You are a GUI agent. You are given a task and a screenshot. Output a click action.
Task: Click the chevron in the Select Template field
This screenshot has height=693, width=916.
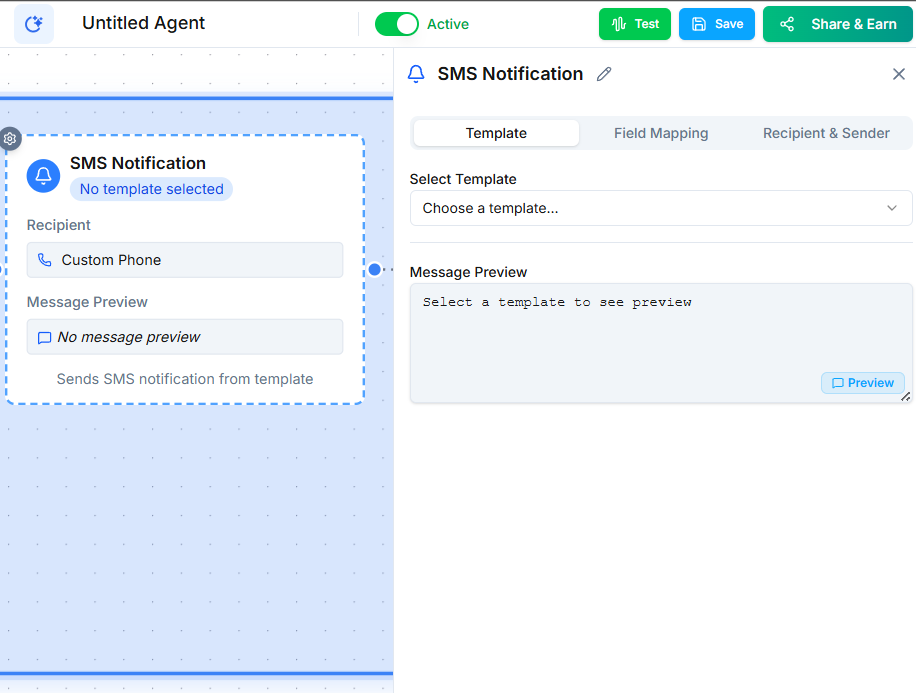(891, 208)
